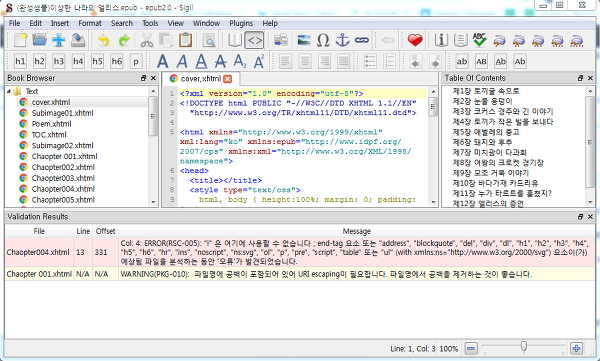Image resolution: width=600 pixels, height=361 pixels.
Task: Open the Insert menu
Action: 60,23
